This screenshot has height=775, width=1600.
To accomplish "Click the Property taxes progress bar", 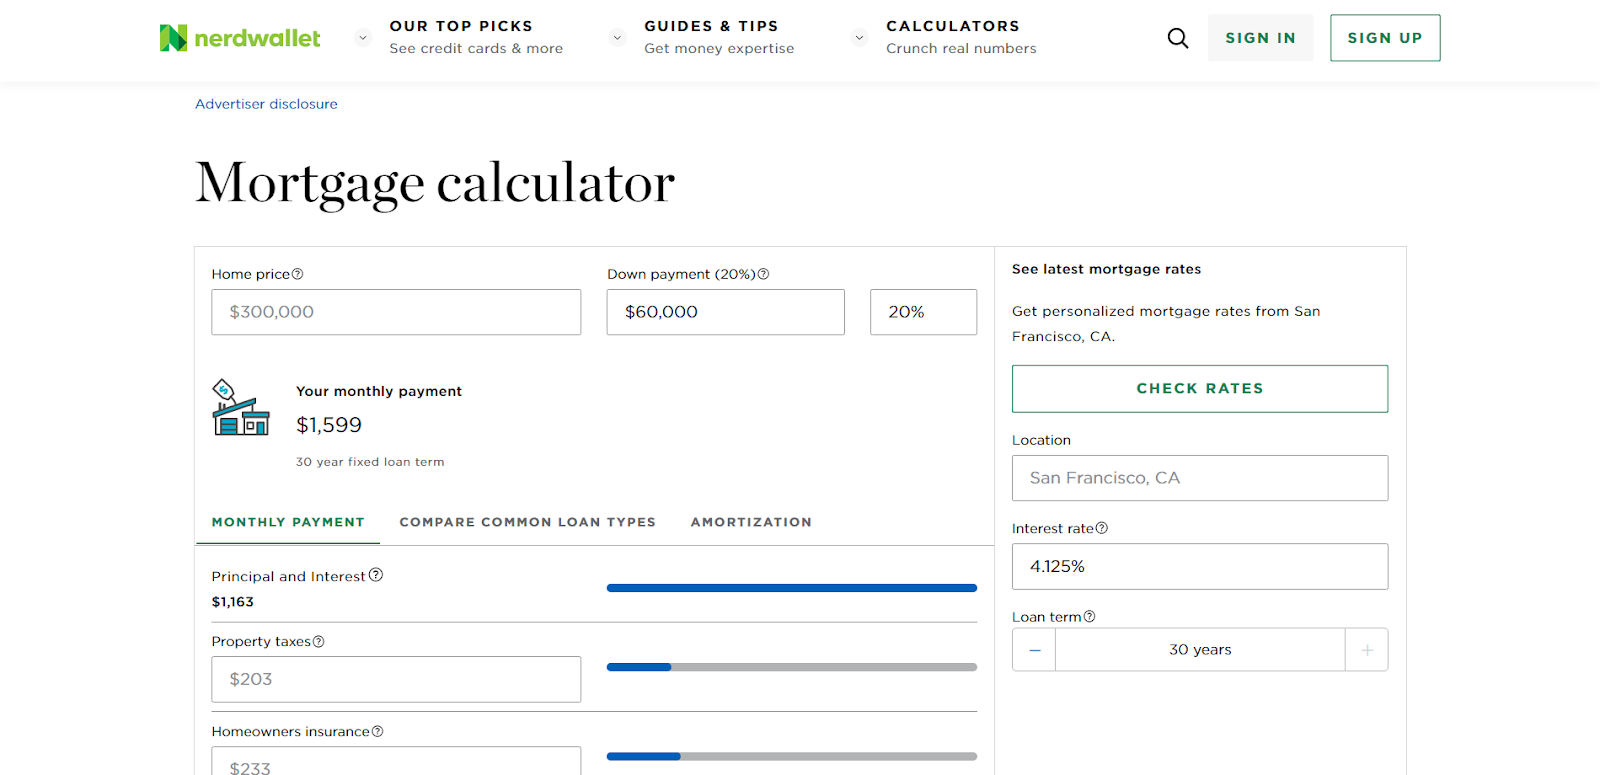I will [x=792, y=667].
